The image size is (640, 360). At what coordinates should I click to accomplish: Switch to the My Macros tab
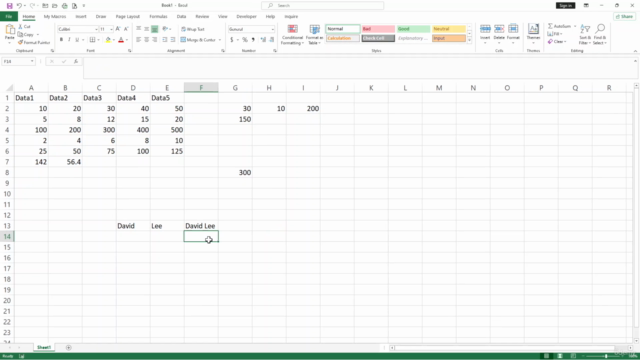click(55, 17)
